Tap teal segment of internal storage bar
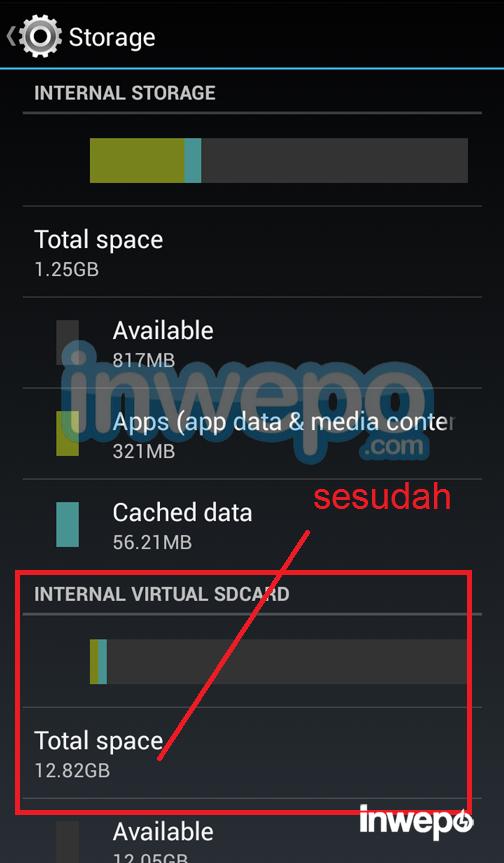The height and width of the screenshot is (863, 504). click(193, 160)
